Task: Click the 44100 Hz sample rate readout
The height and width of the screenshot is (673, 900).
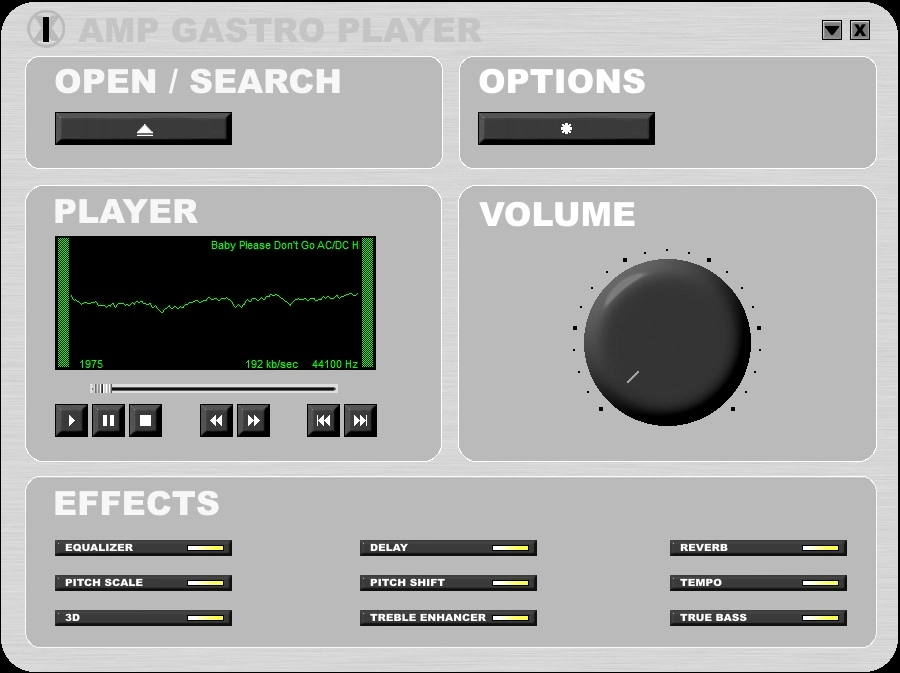Action: point(335,364)
